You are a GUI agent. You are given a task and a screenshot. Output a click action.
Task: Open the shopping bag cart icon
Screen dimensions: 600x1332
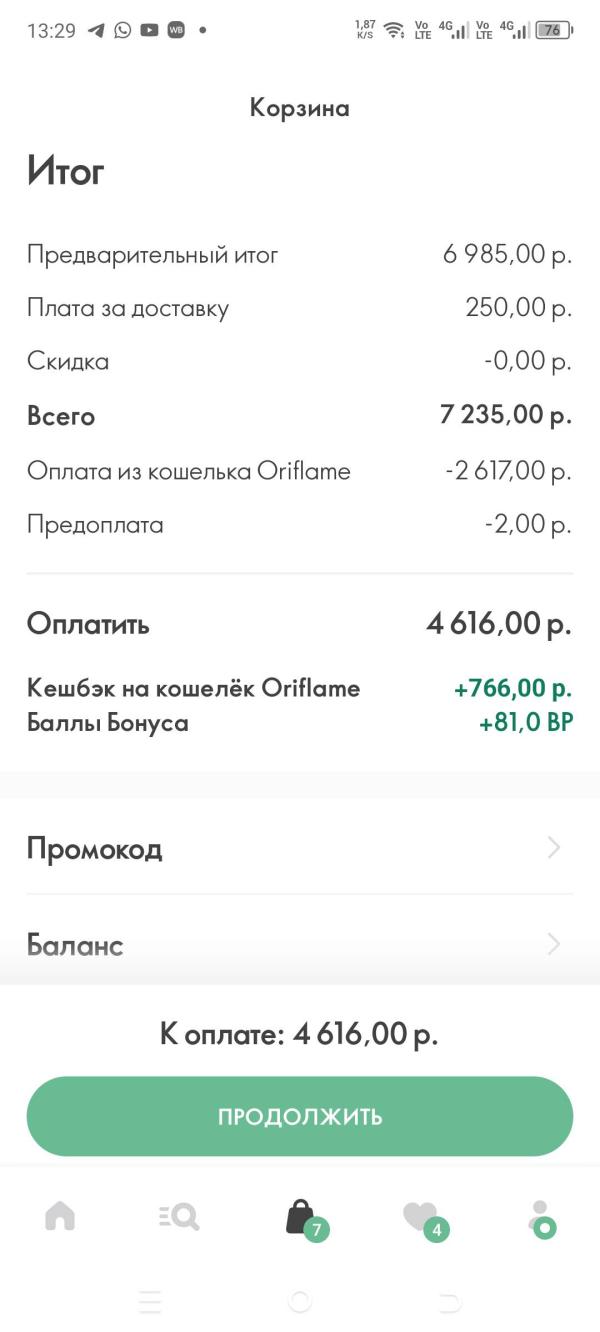coord(300,1217)
